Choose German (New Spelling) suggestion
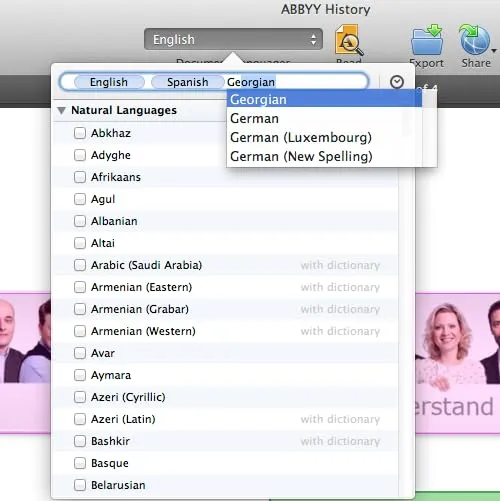The image size is (500, 501). click(324, 156)
